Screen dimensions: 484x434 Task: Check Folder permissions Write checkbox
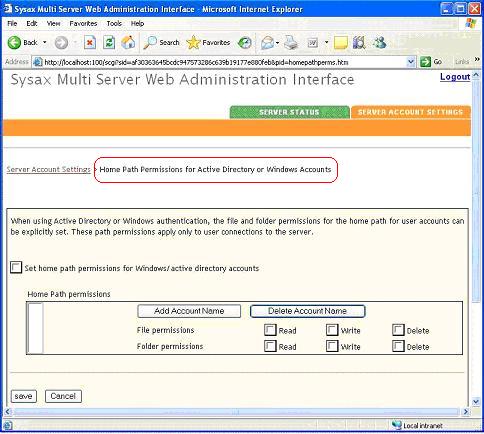332,346
